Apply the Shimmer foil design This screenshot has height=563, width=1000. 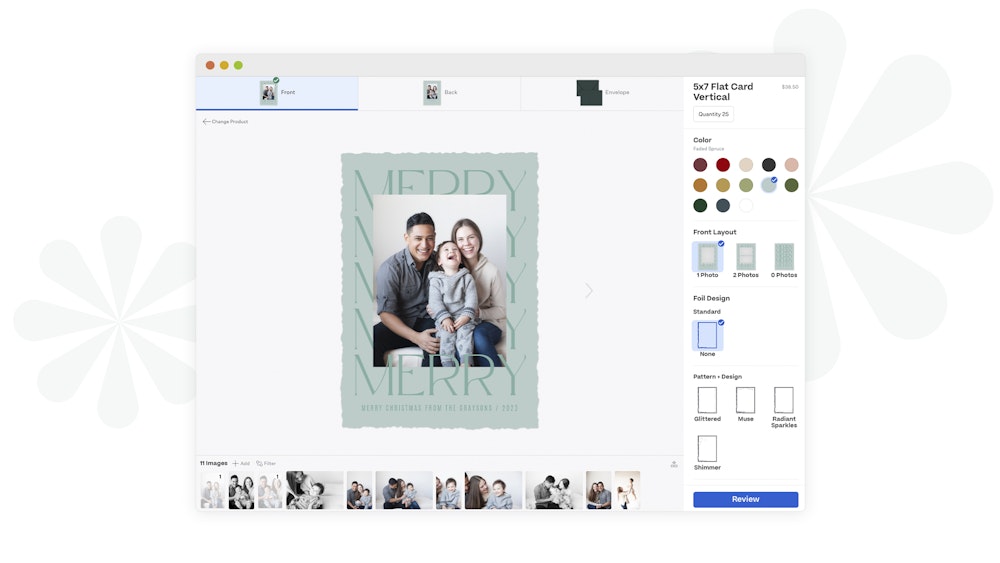(x=707, y=448)
